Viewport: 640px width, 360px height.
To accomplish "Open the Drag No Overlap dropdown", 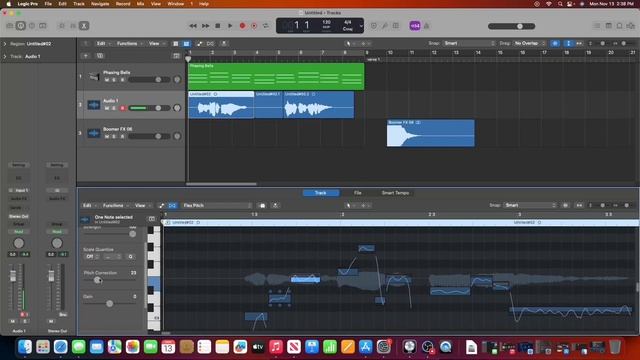I will point(529,43).
